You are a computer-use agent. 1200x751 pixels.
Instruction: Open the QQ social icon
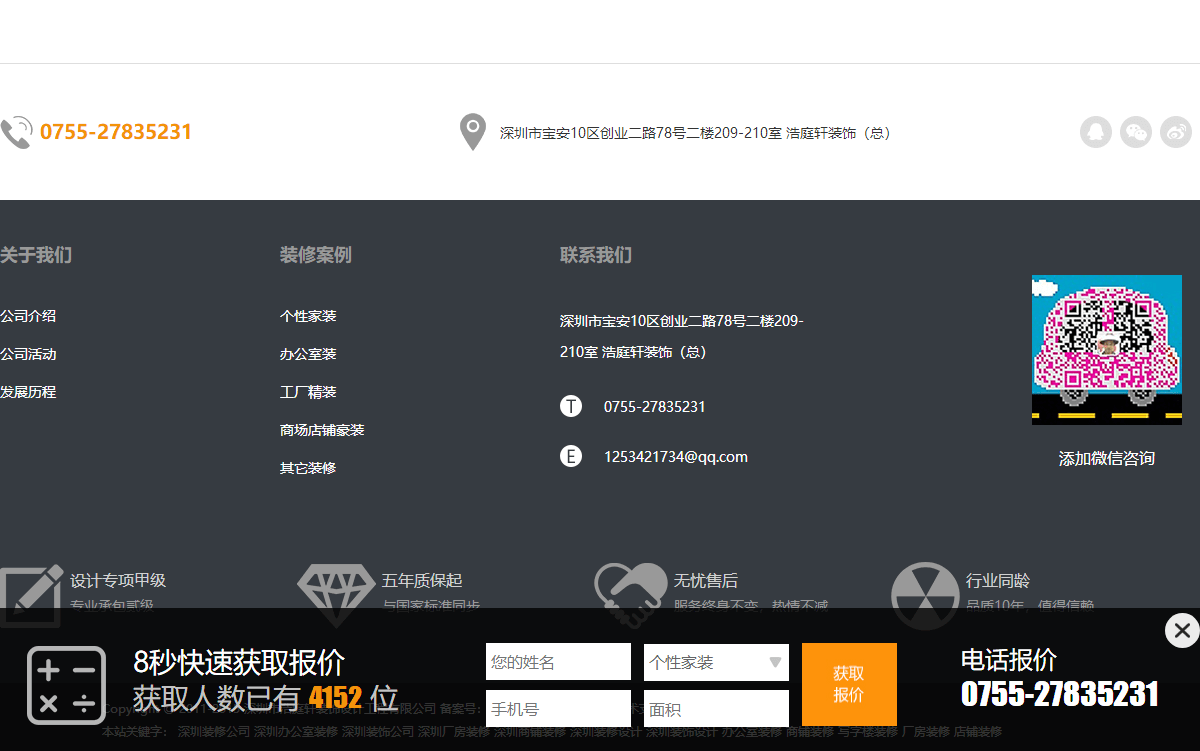1096,131
